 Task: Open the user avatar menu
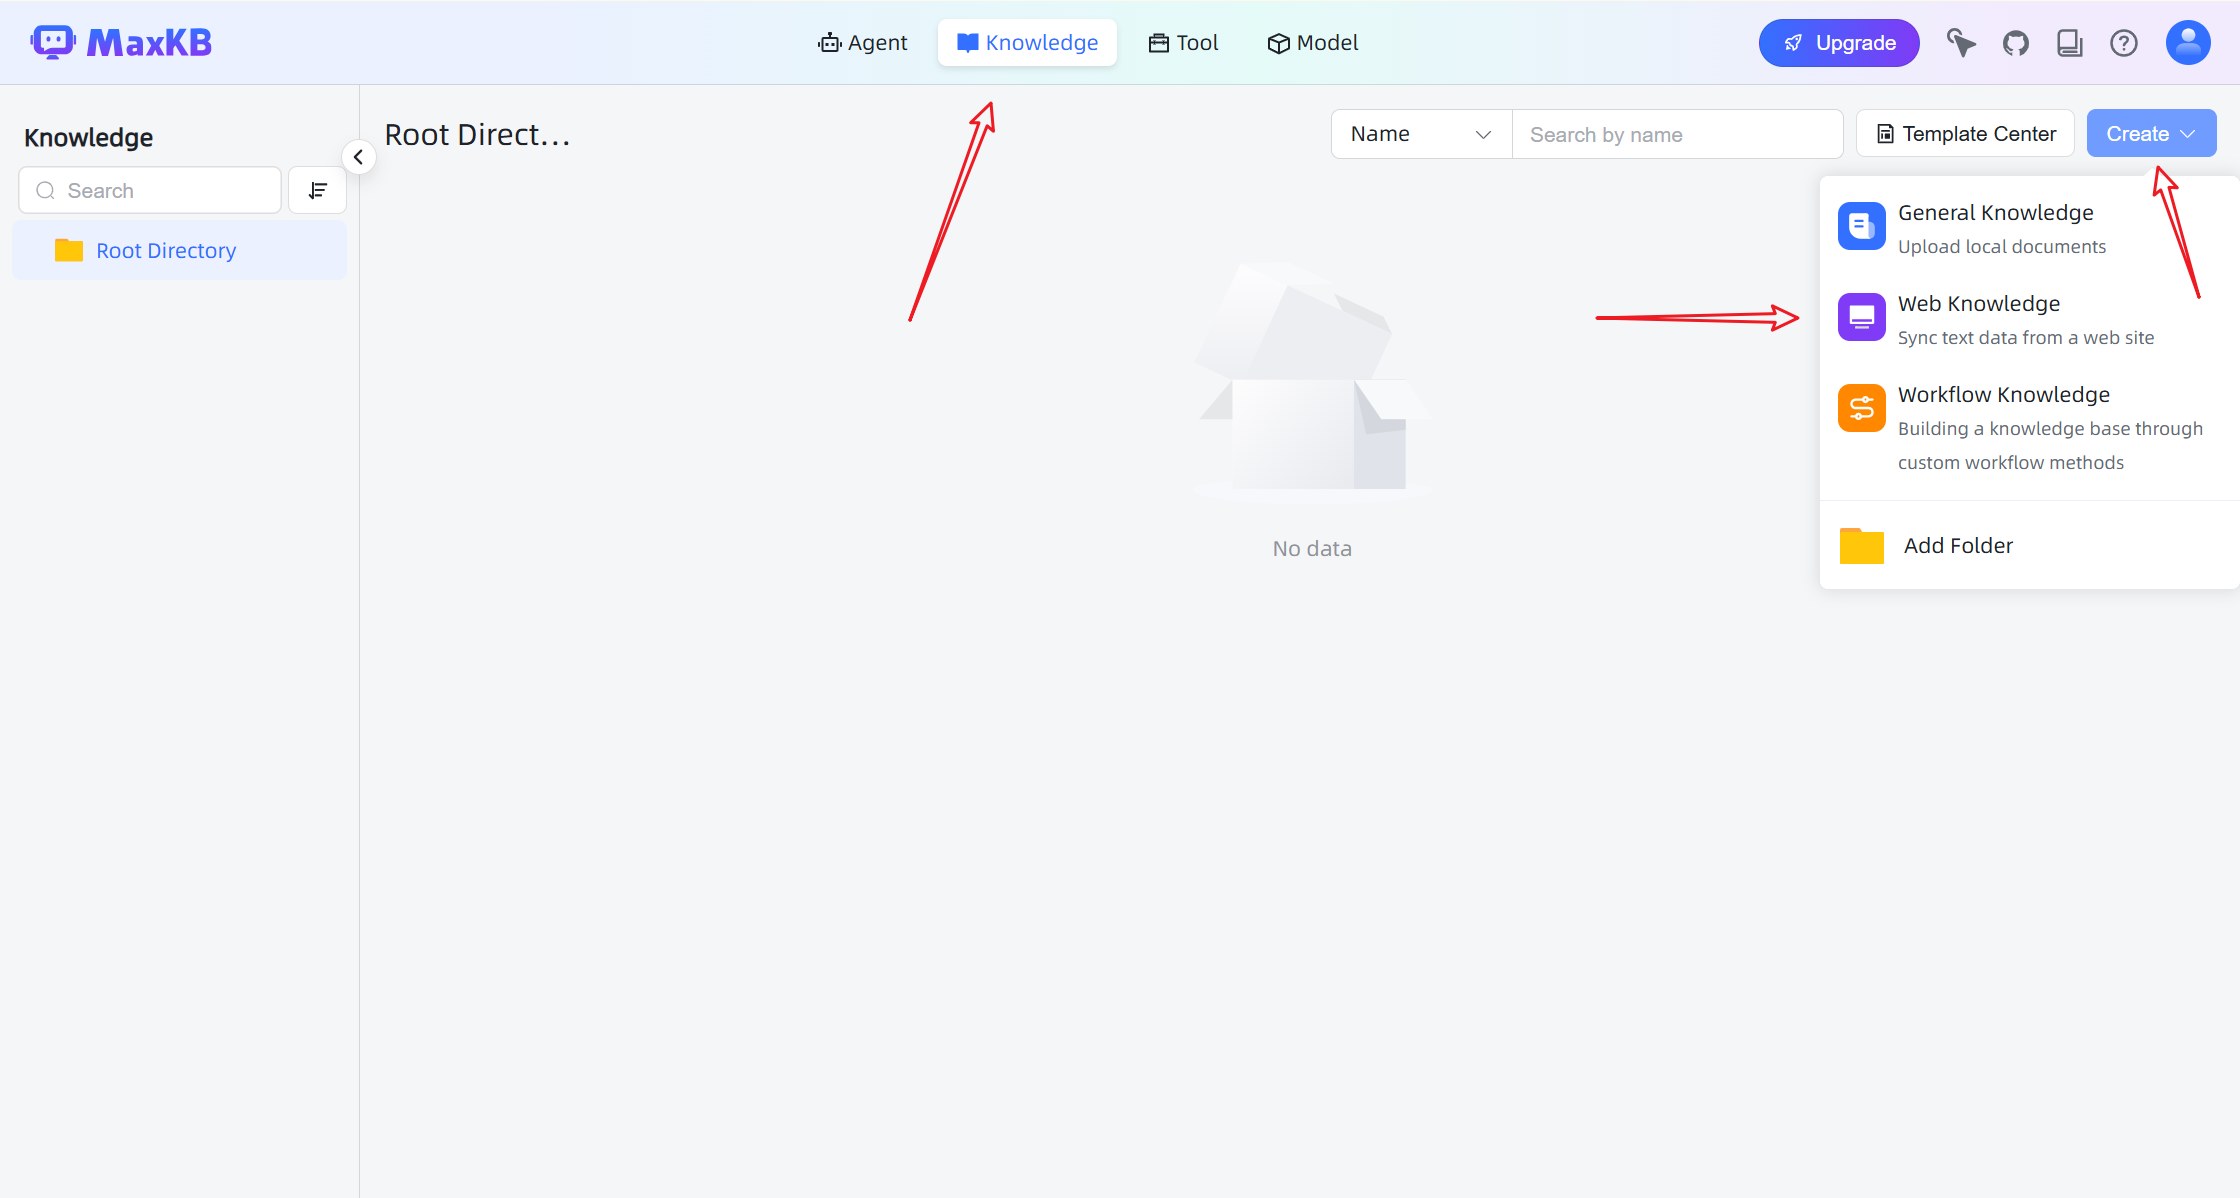pos(2187,43)
